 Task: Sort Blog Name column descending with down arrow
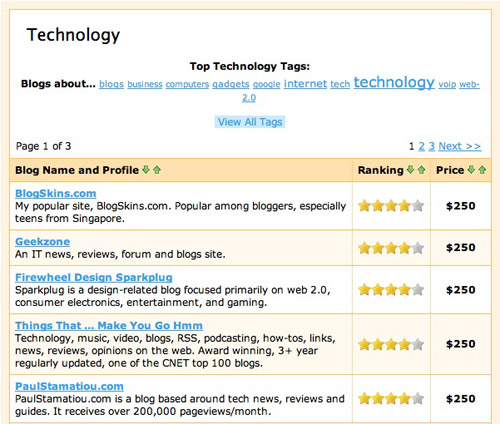point(146,170)
